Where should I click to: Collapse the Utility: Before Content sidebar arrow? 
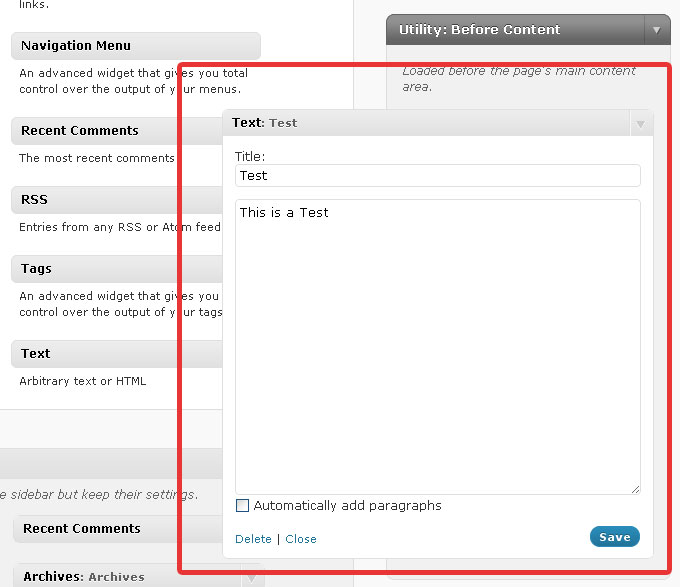coord(656,30)
